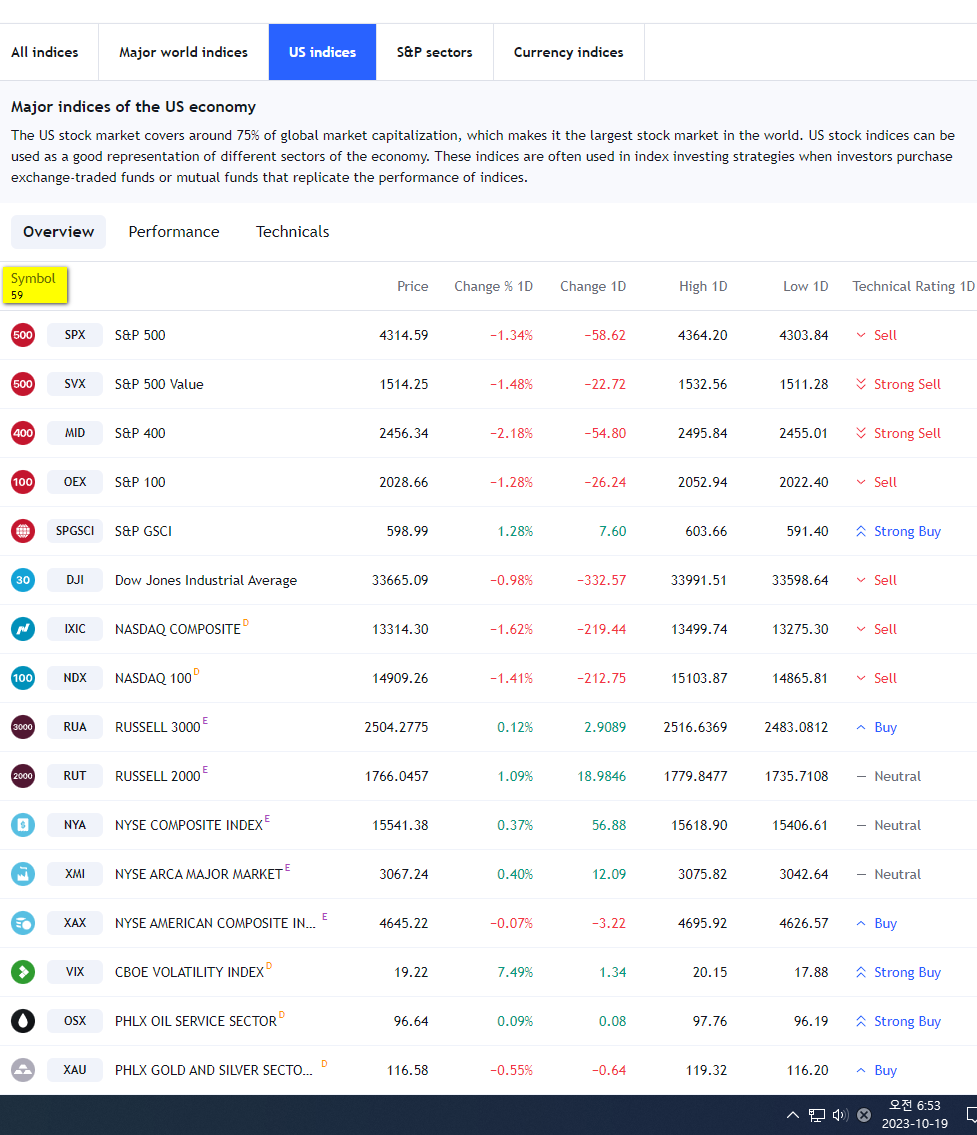Viewport: 977px width, 1135px height.
Task: Click the PHLX Oil Service droplet icon
Action: tap(23, 1021)
